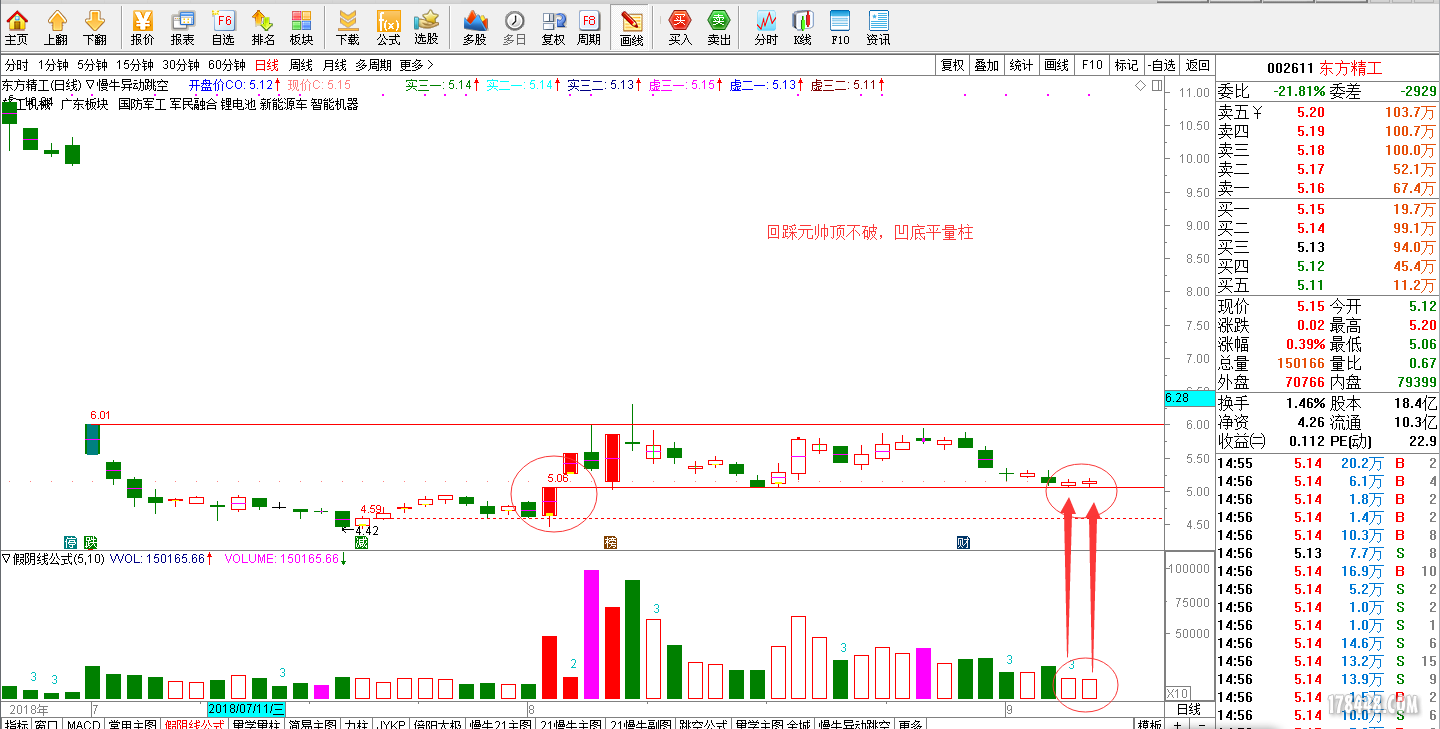Click the diamond icon at chart top-right
1440x729 pixels.
(x=1142, y=86)
